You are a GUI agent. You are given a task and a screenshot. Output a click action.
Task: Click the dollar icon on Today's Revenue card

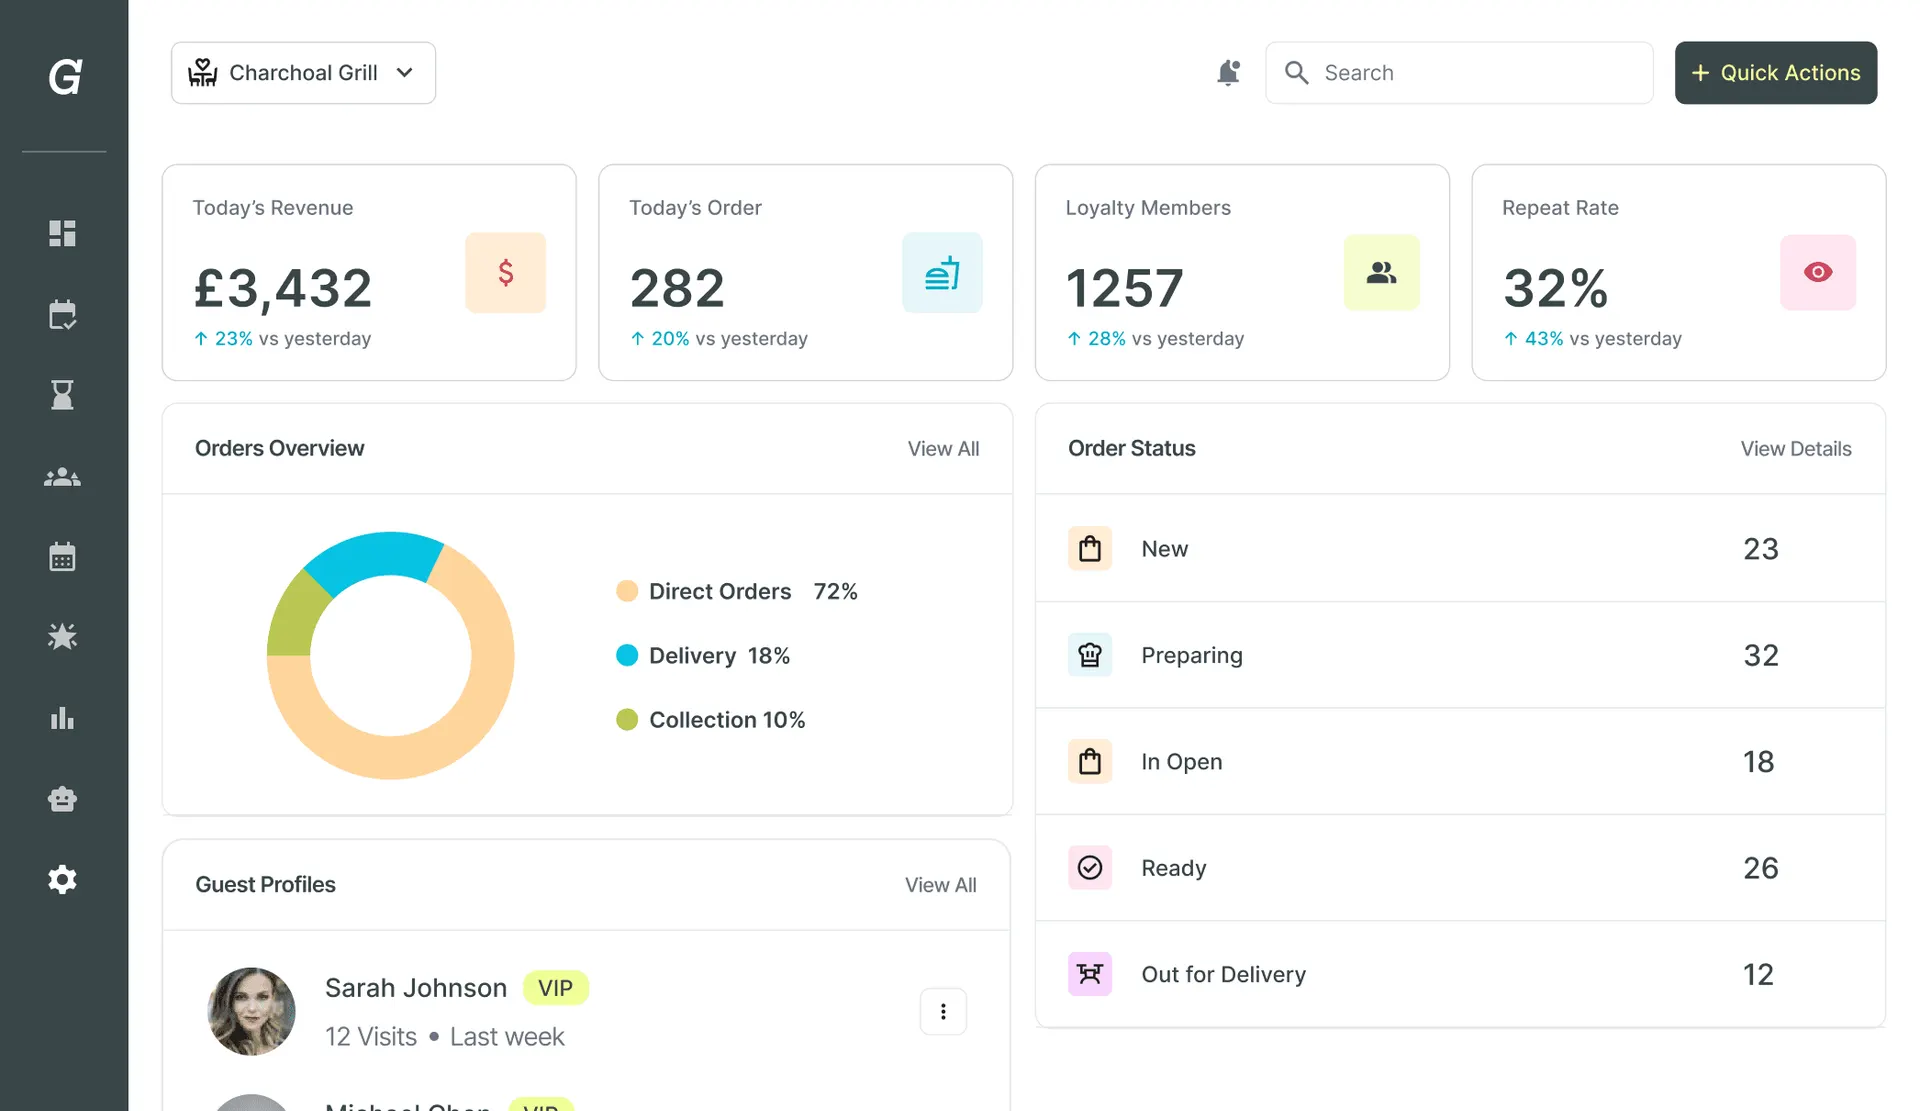[506, 273]
